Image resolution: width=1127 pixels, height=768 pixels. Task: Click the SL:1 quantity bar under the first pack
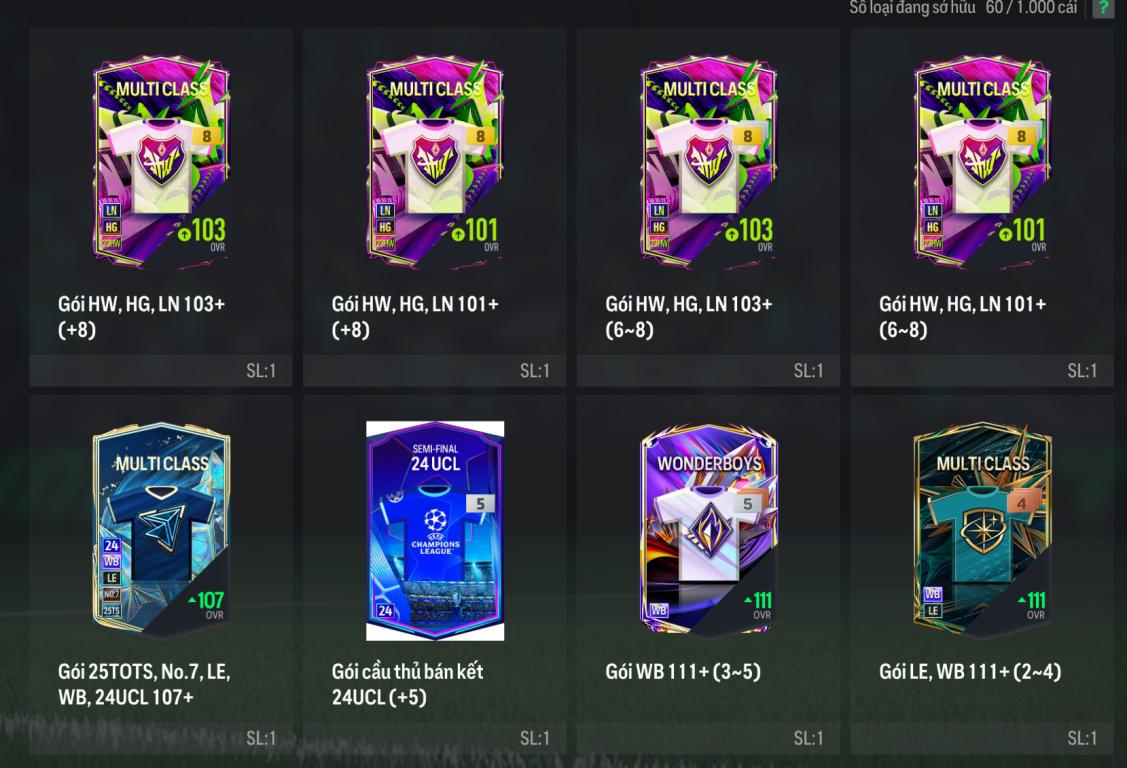(161, 371)
